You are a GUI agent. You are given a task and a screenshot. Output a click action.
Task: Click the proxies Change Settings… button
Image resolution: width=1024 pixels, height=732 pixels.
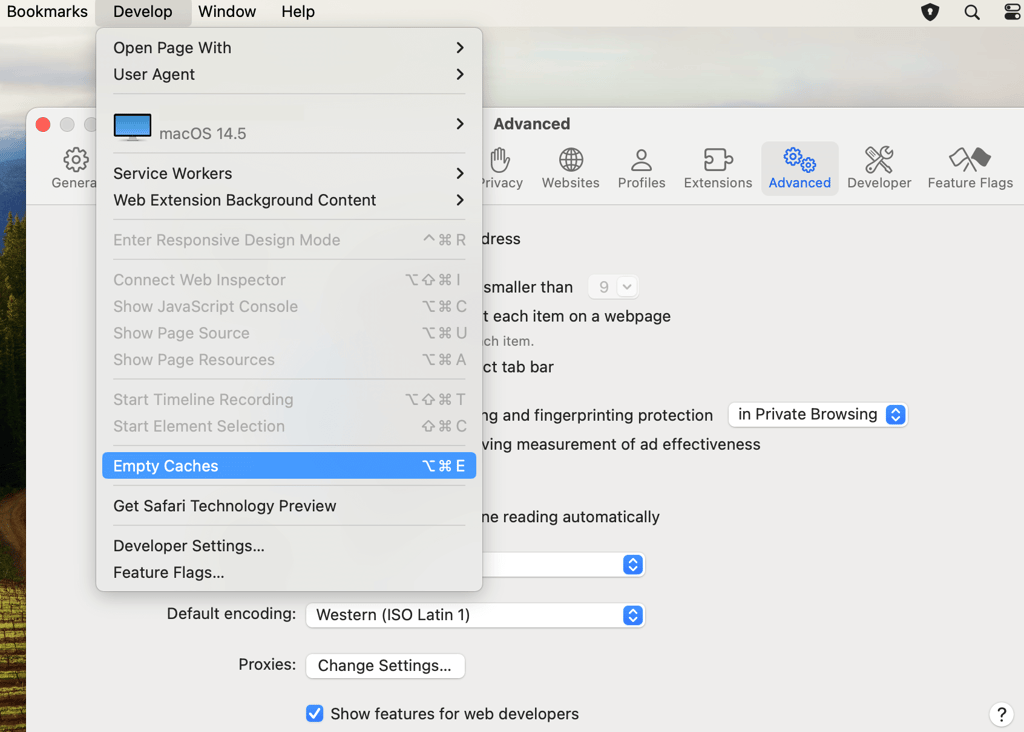coord(385,665)
